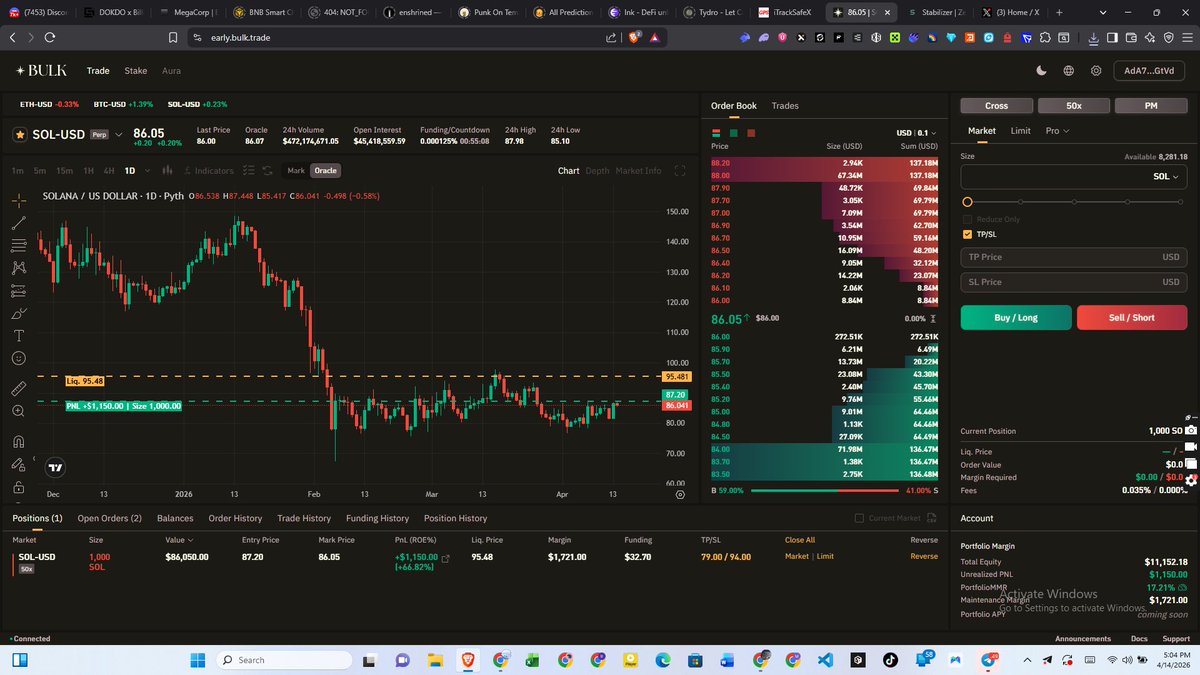Expand the Pro order type dropdown
Image resolution: width=1200 pixels, height=675 pixels.
point(1057,131)
